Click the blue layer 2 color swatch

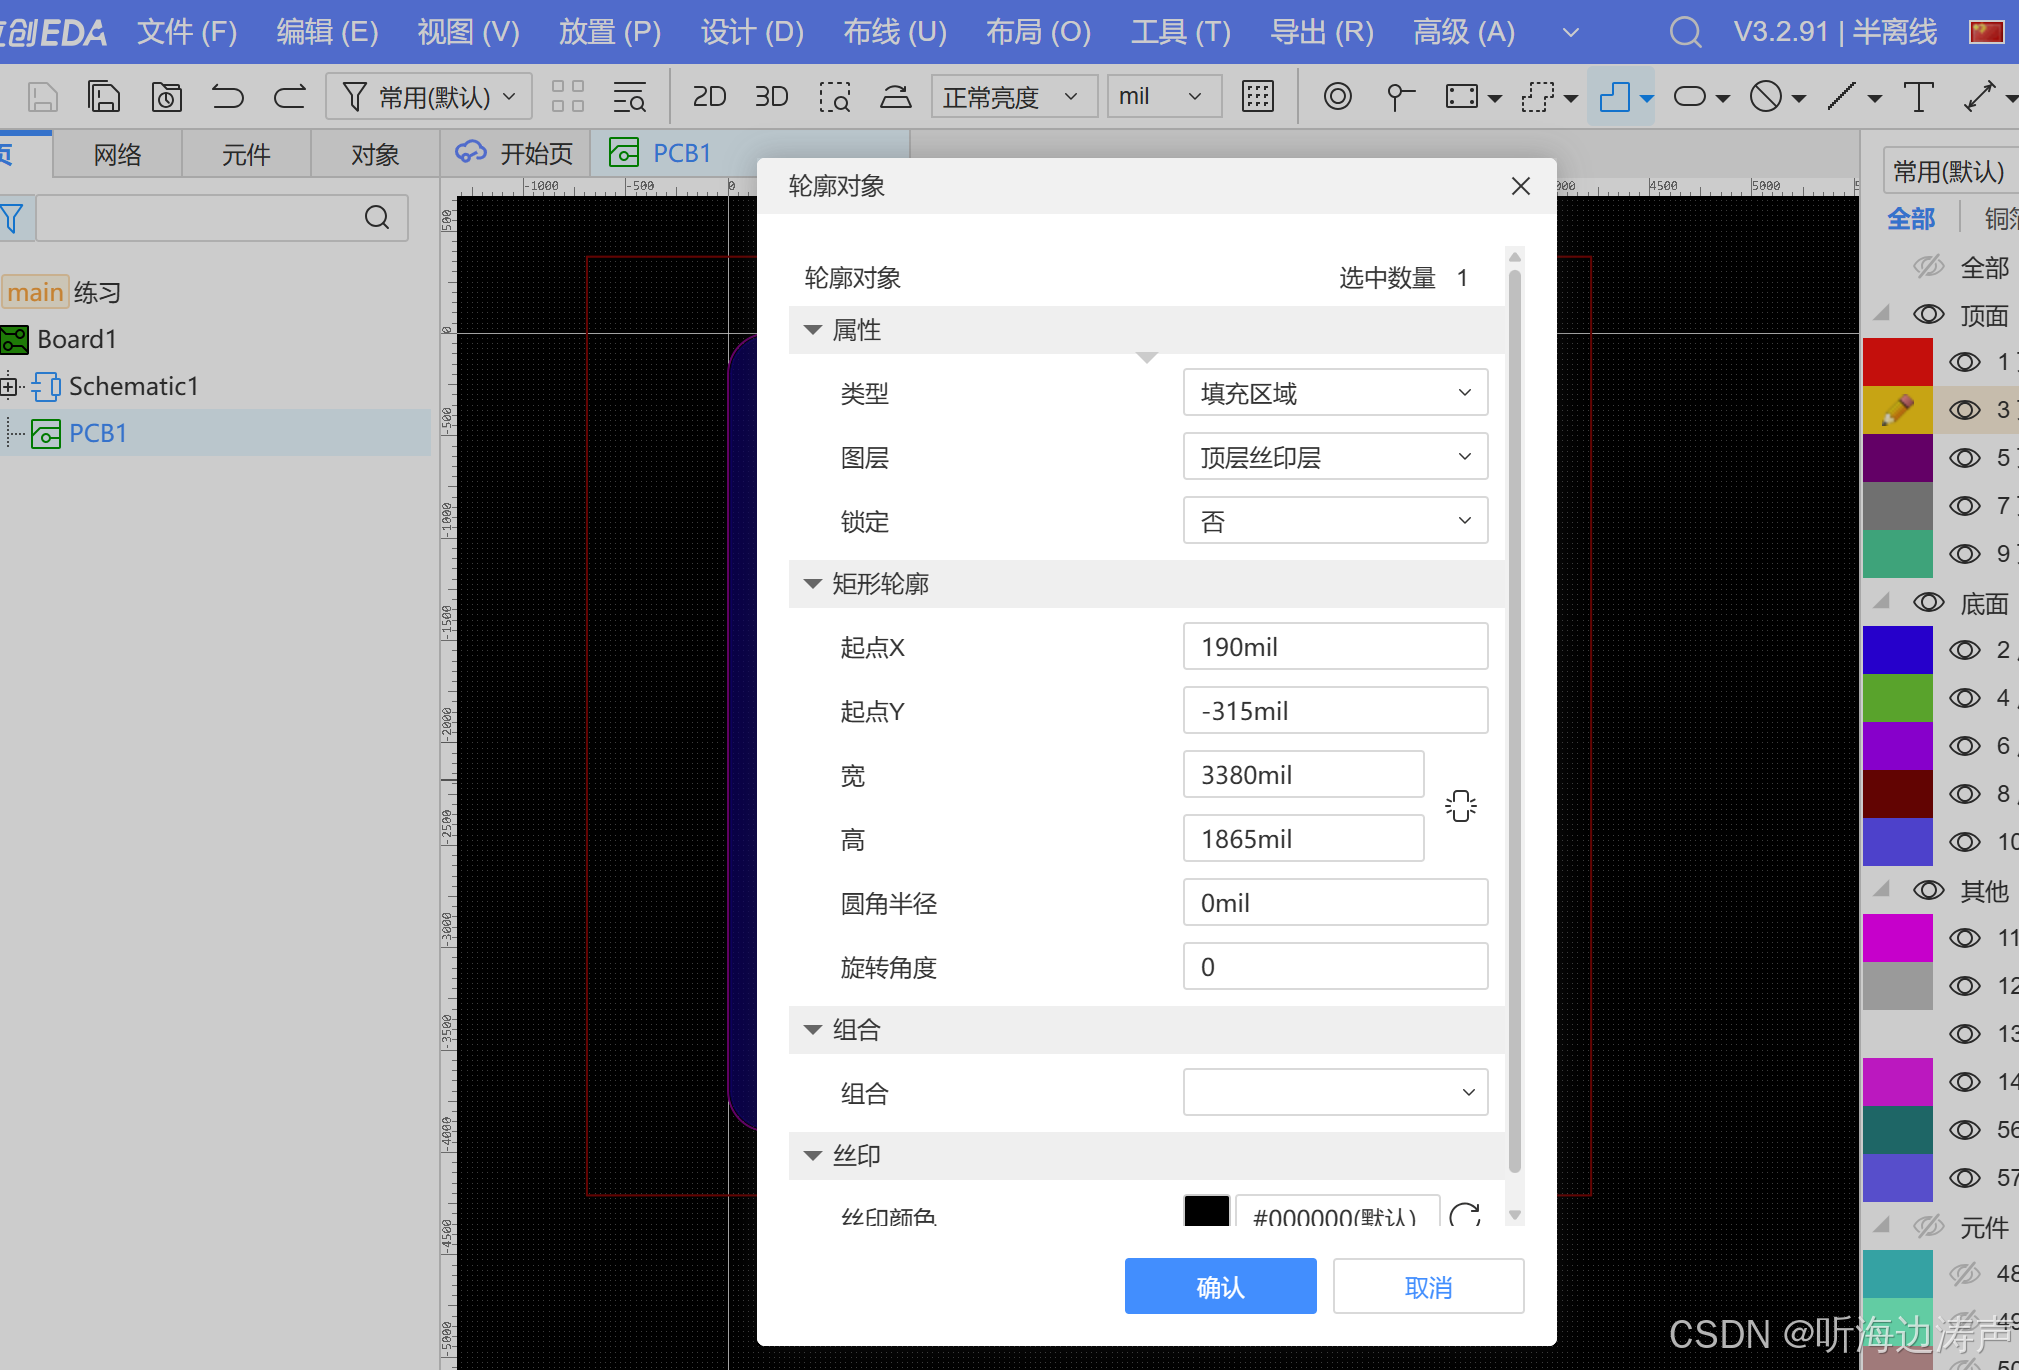point(1897,650)
